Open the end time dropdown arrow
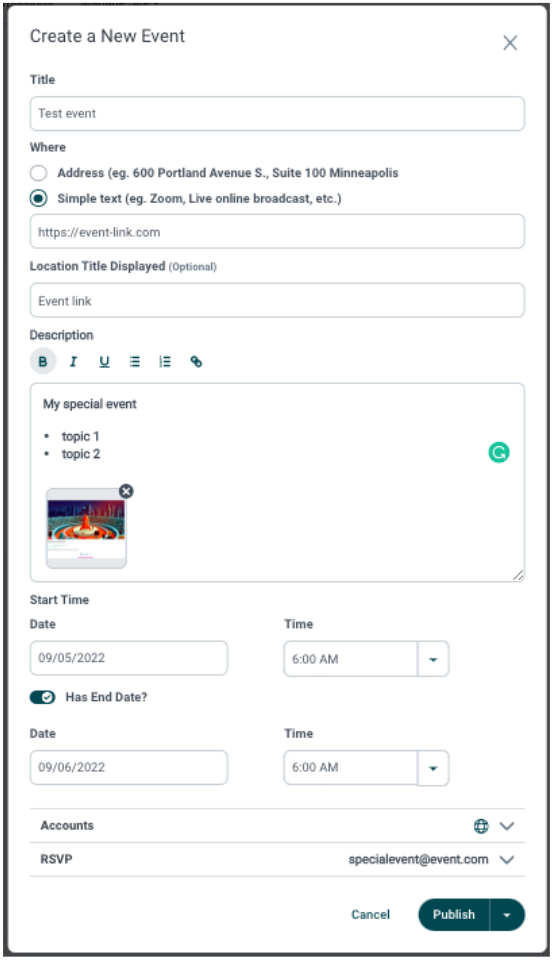This screenshot has height=960, width=554. [x=433, y=768]
